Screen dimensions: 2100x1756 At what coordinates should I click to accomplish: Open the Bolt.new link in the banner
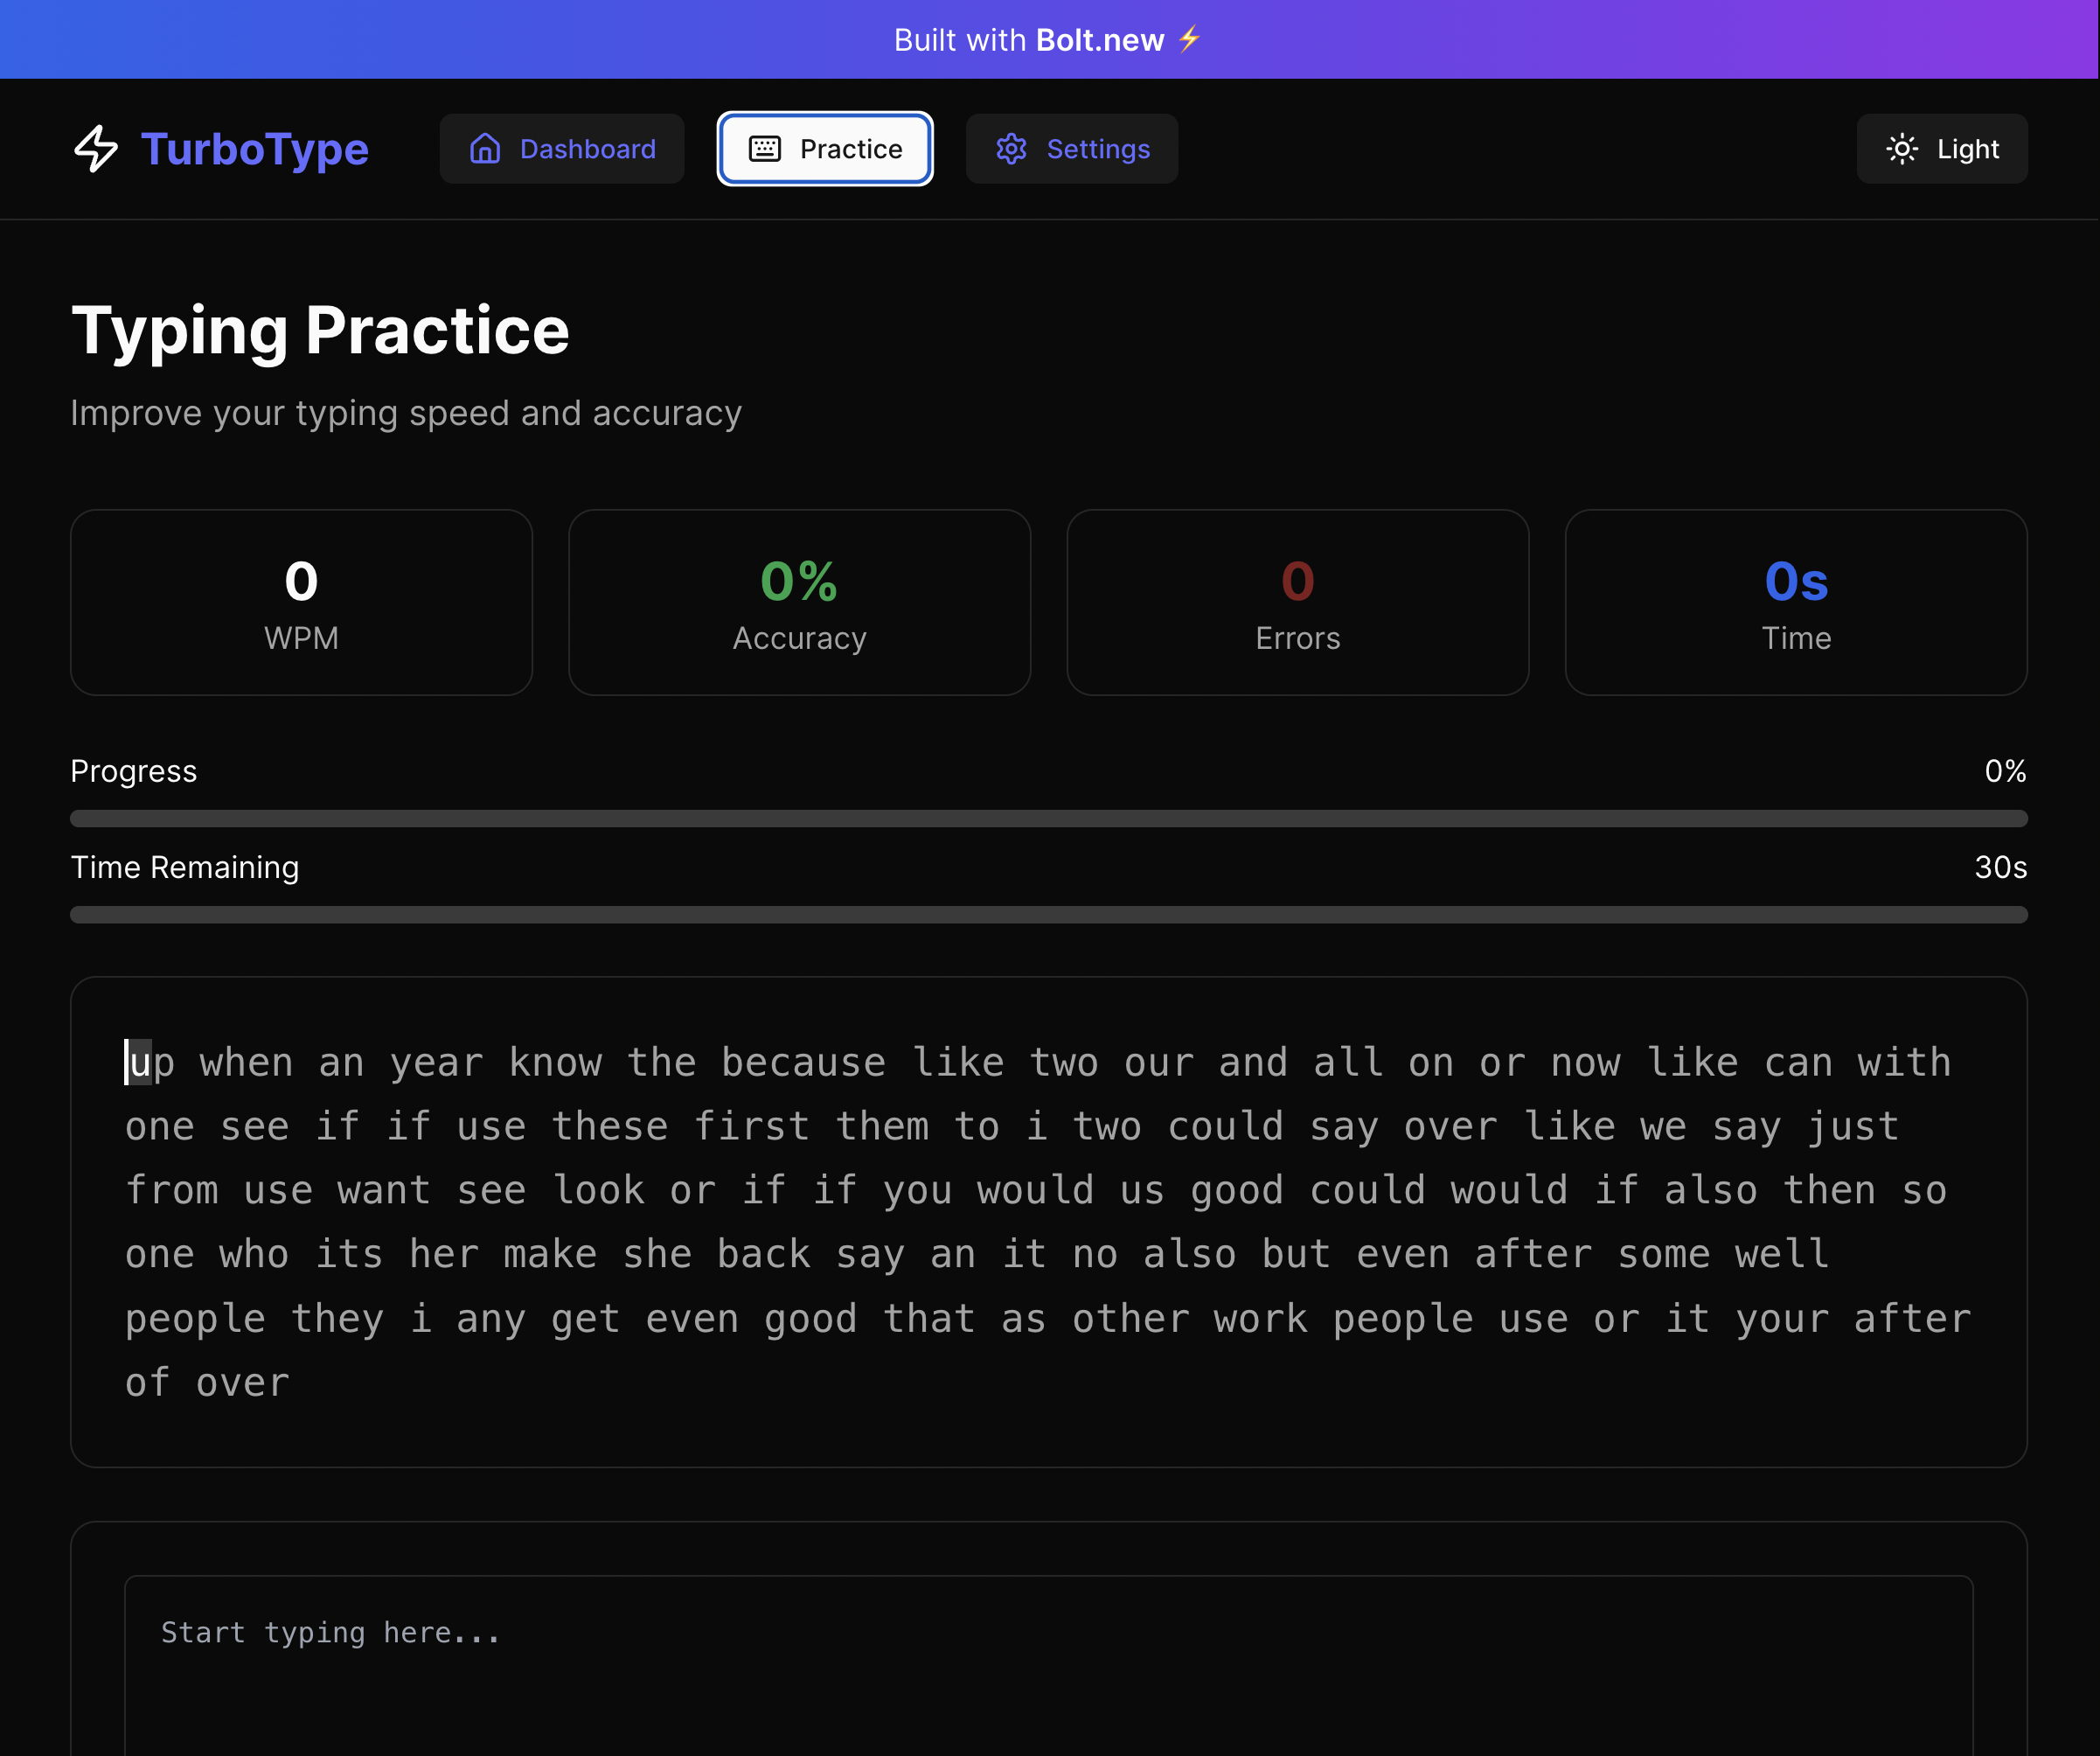tap(1099, 40)
